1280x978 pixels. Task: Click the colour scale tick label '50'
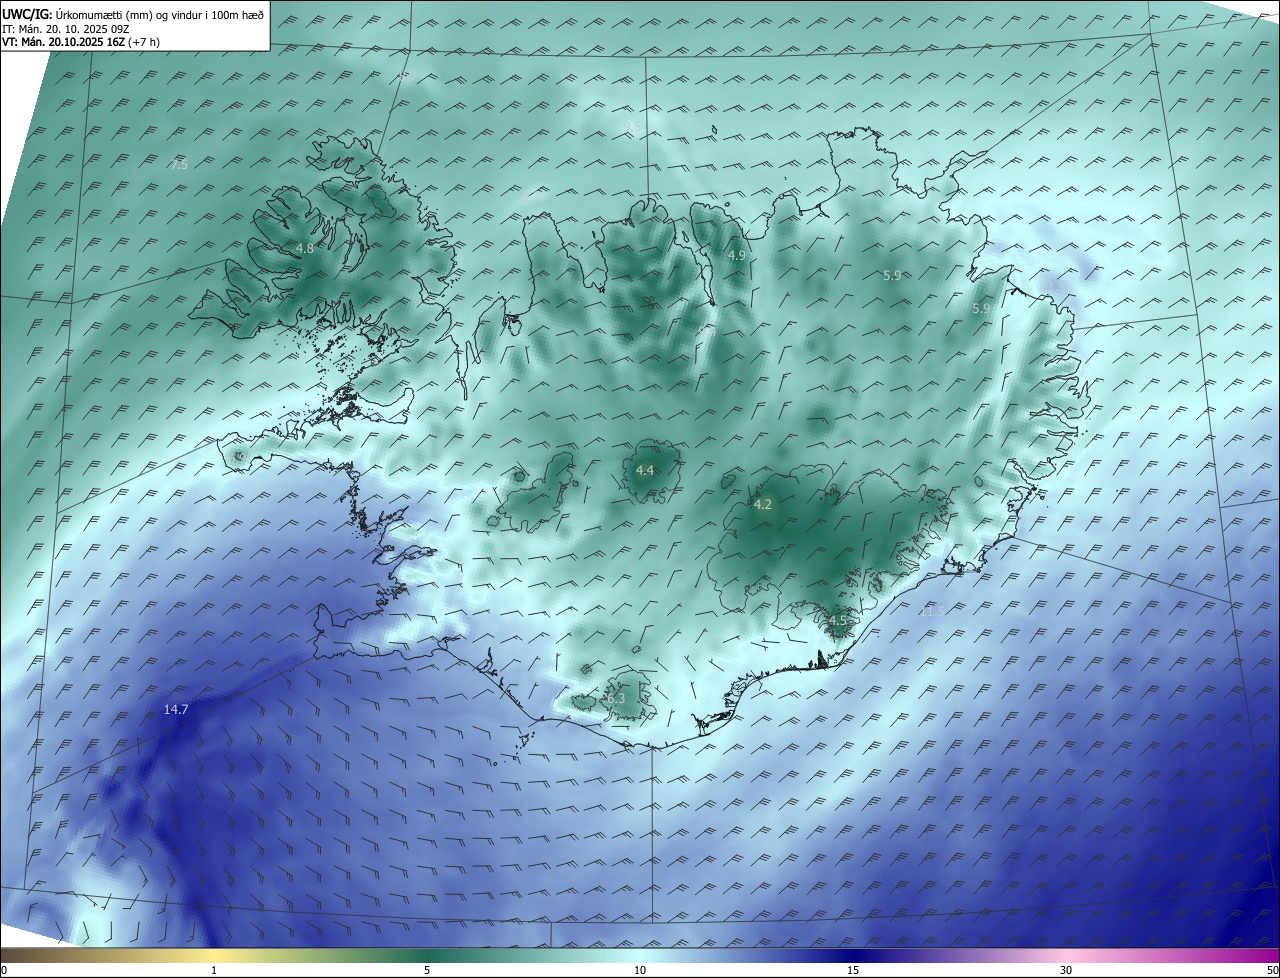pos(1271,970)
